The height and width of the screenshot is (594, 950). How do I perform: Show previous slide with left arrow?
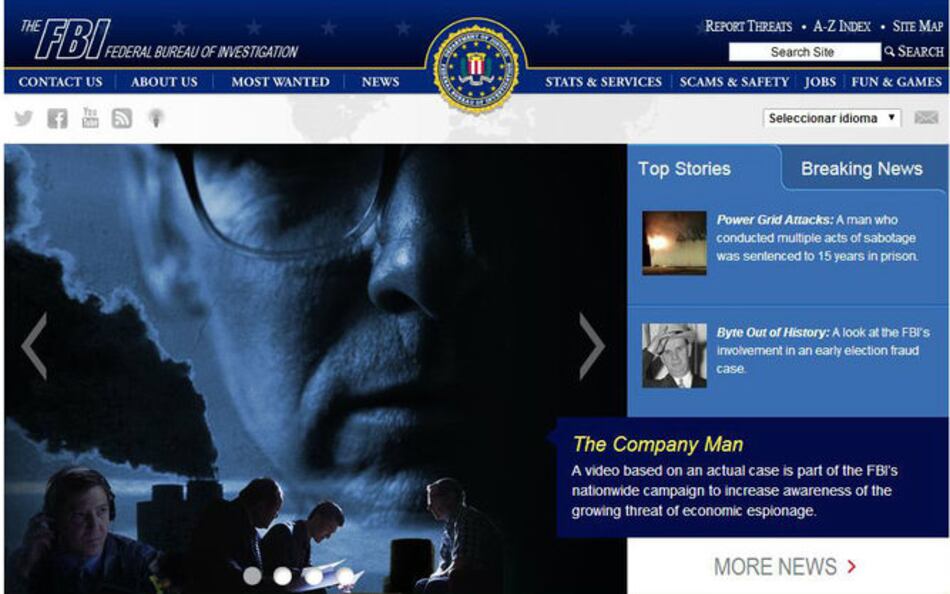(35, 346)
